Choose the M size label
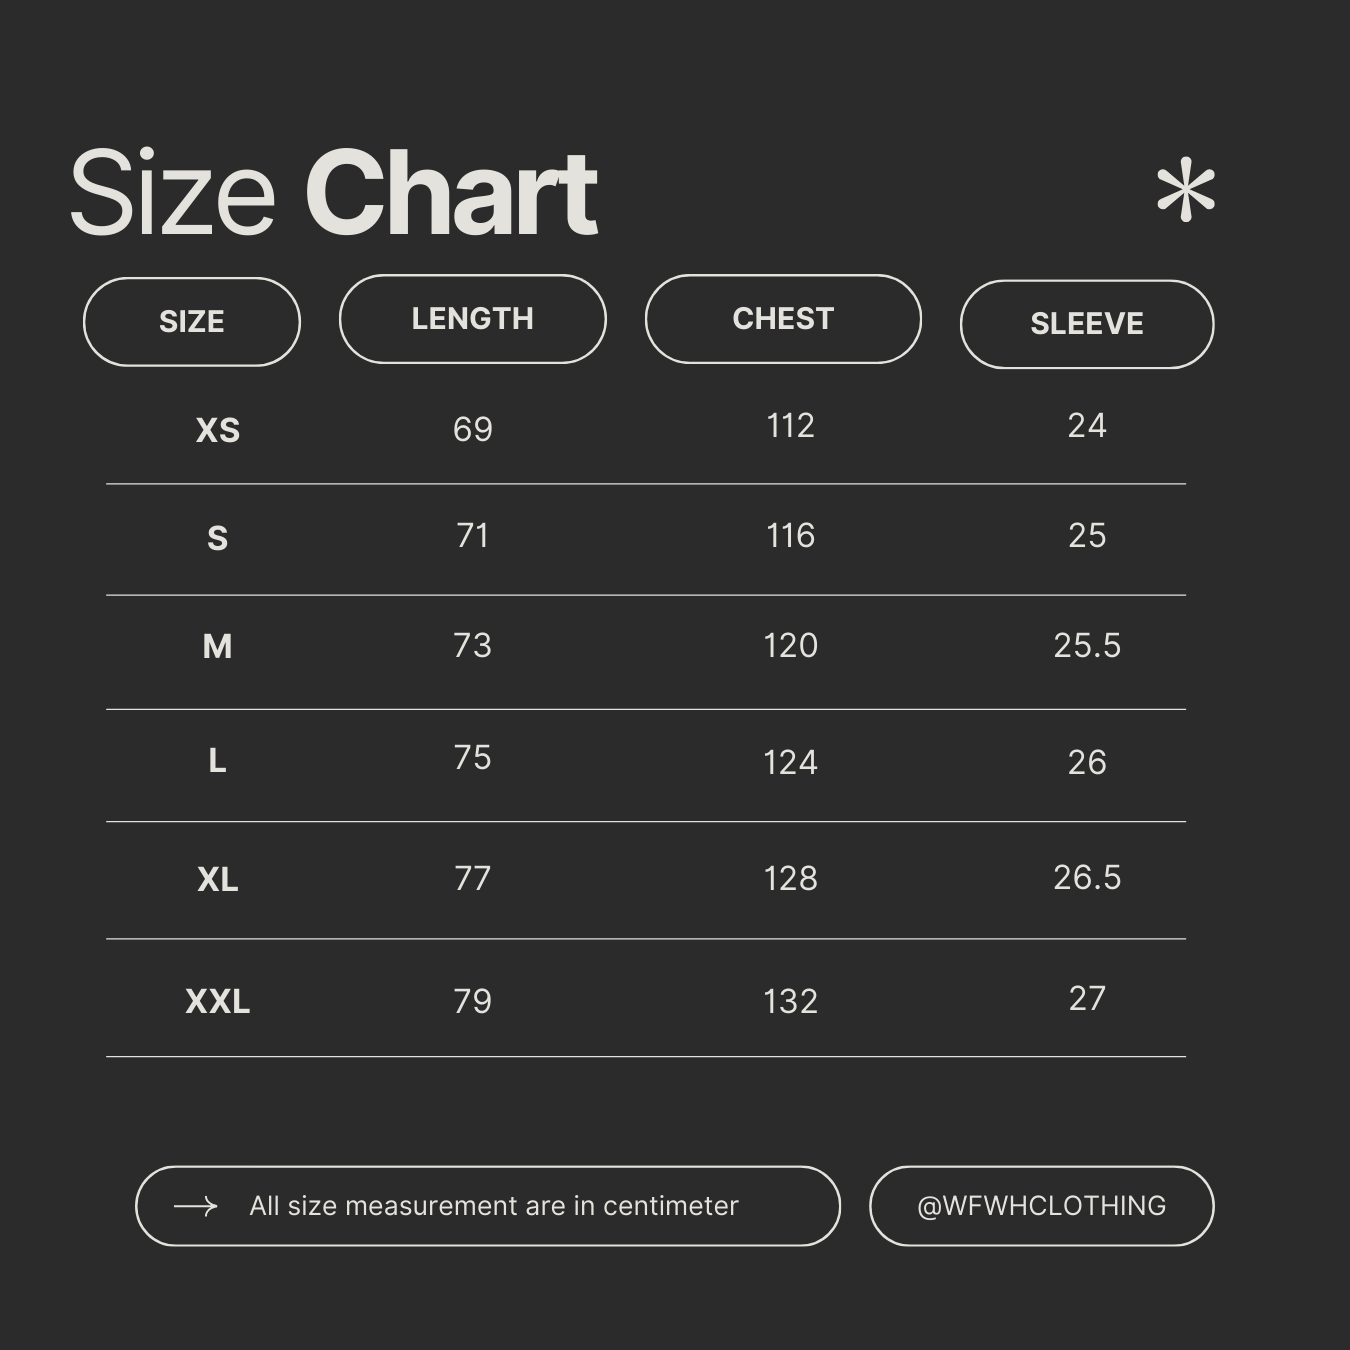This screenshot has width=1350, height=1350. coord(217,647)
